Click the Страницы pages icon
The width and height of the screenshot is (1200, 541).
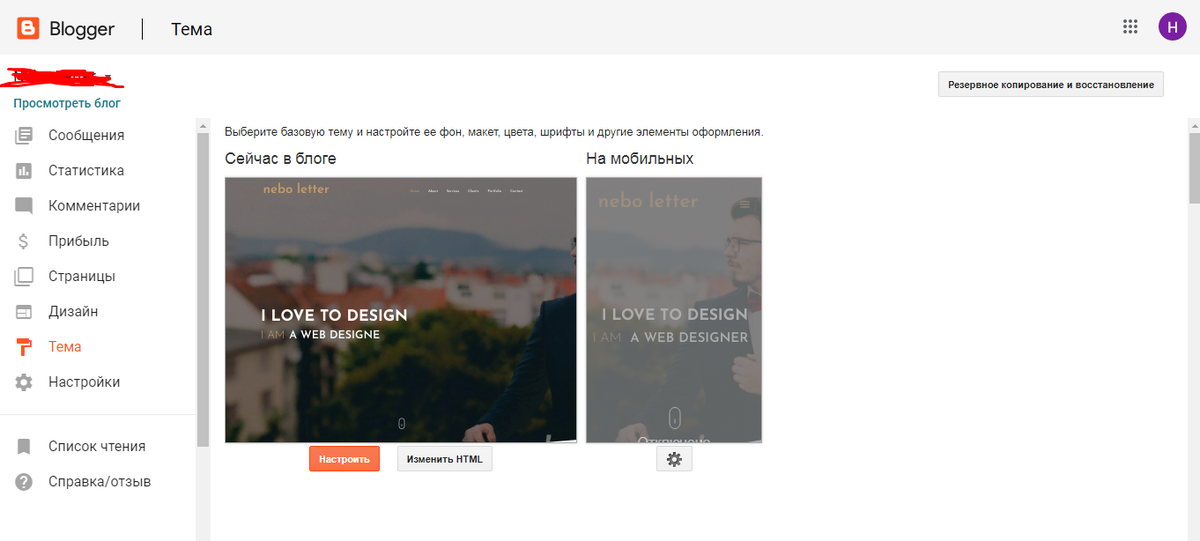[x=24, y=276]
